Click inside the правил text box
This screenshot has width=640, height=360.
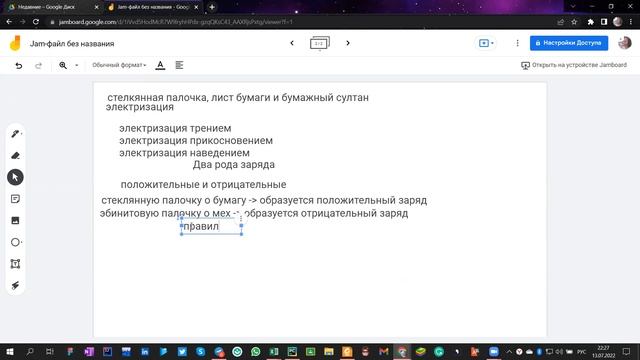coord(211,227)
